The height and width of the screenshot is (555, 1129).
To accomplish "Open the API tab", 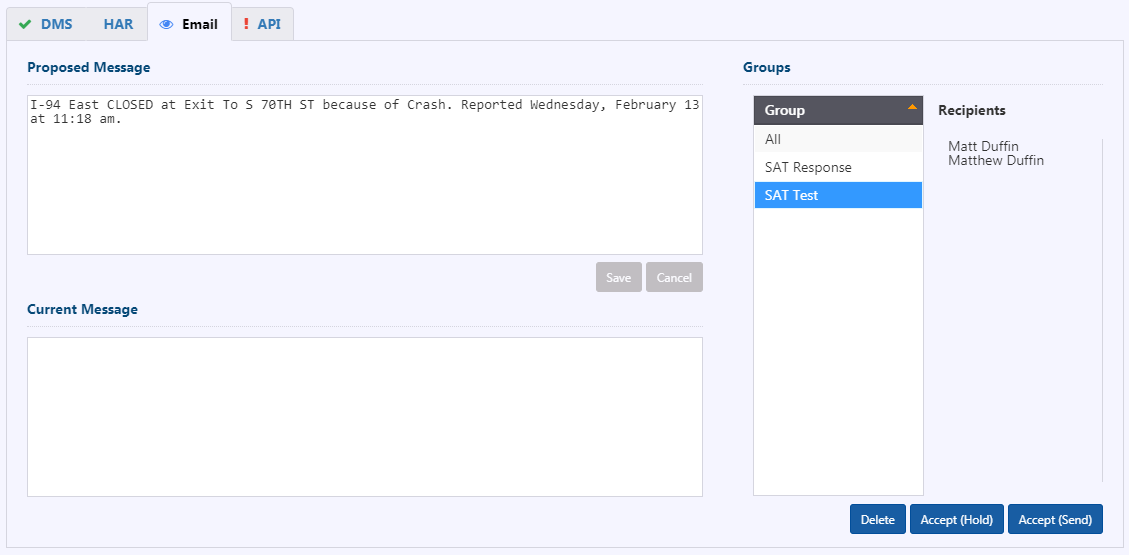I will click(262, 24).
